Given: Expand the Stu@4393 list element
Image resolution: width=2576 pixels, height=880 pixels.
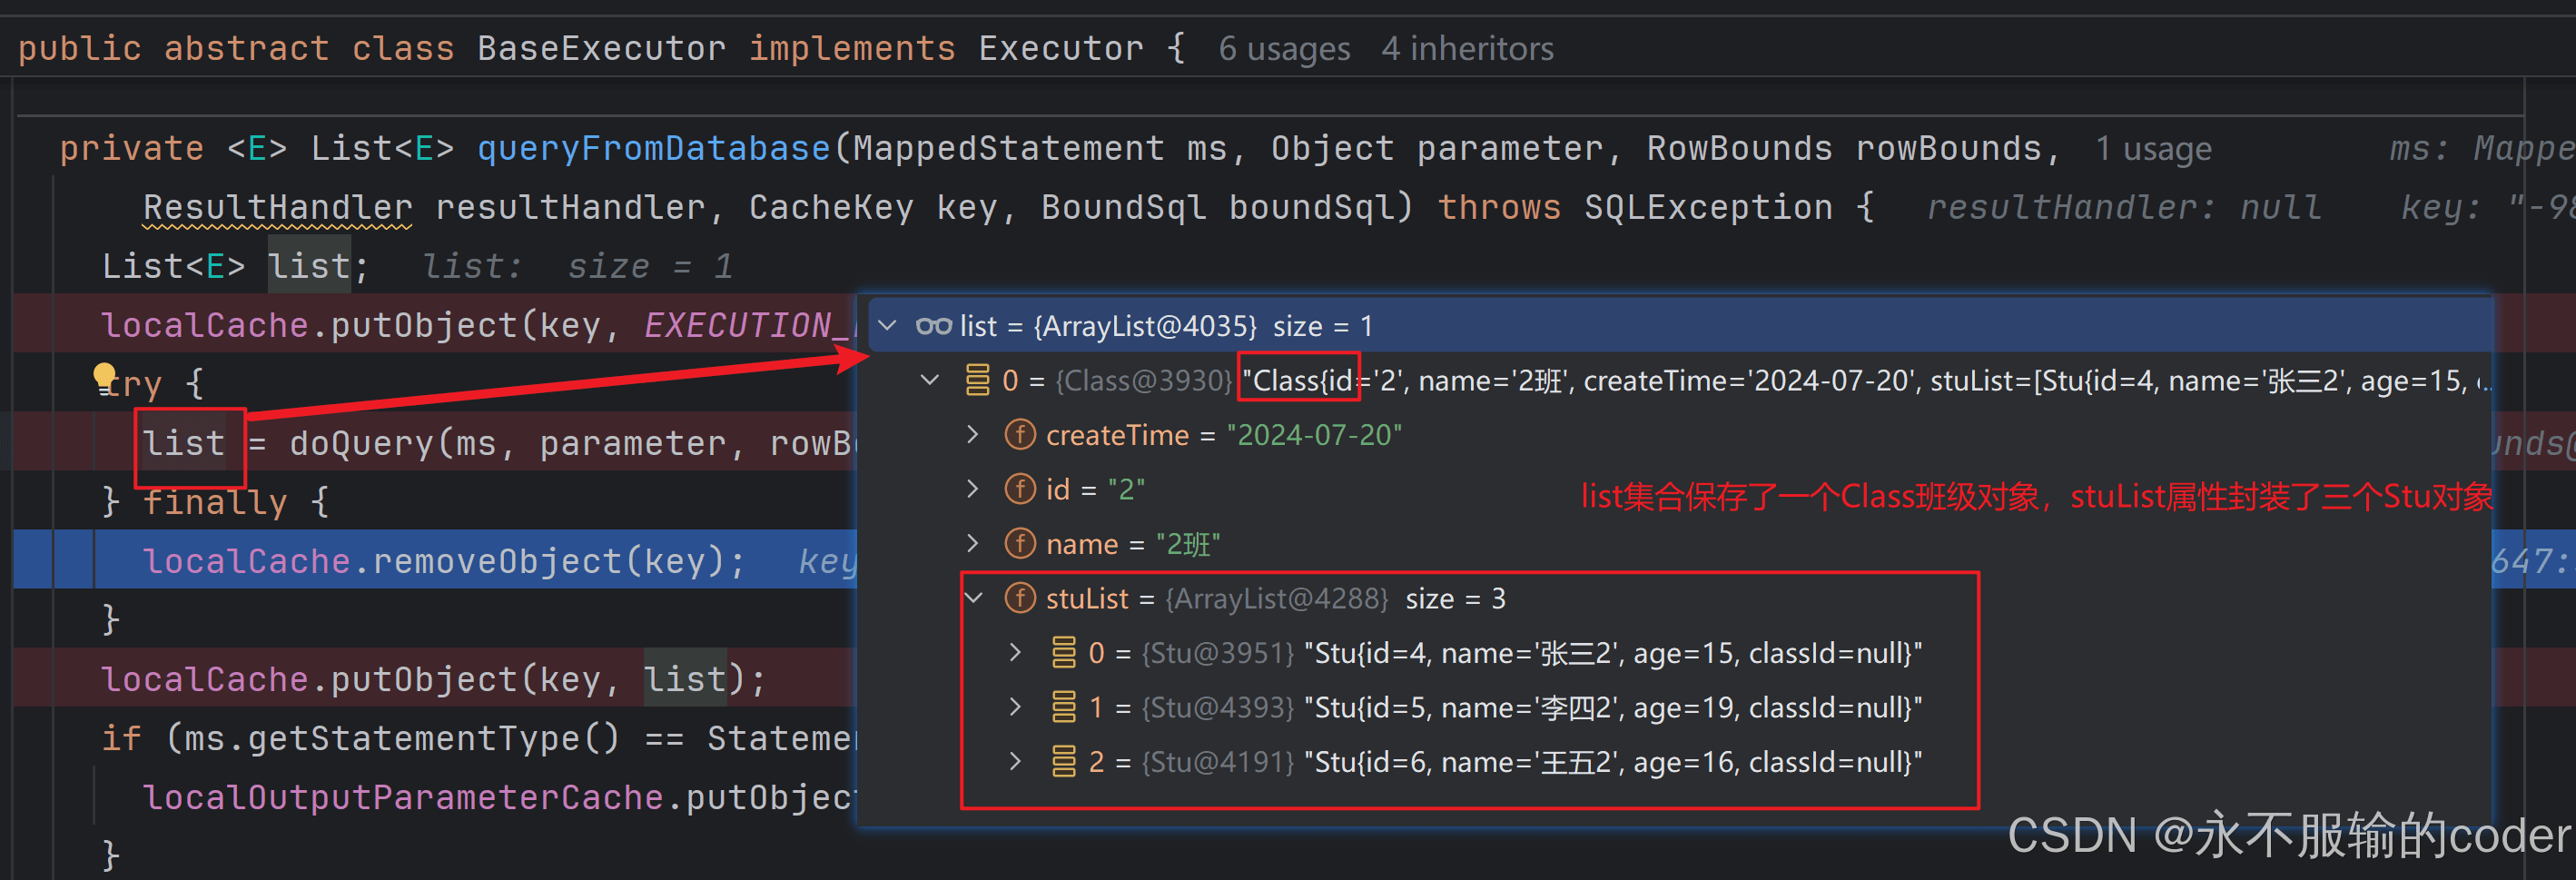Looking at the screenshot, I should tap(1016, 707).
